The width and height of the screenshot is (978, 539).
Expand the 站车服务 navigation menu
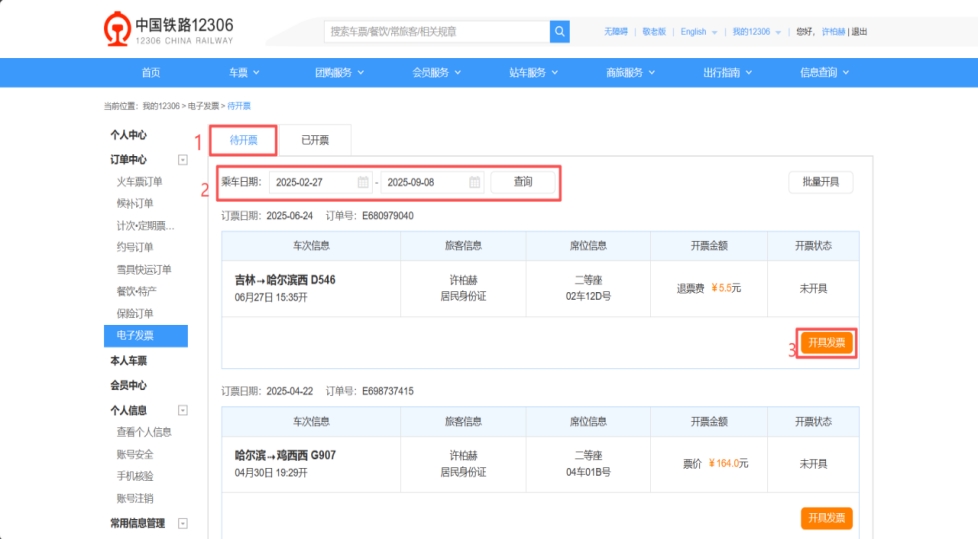[533, 72]
